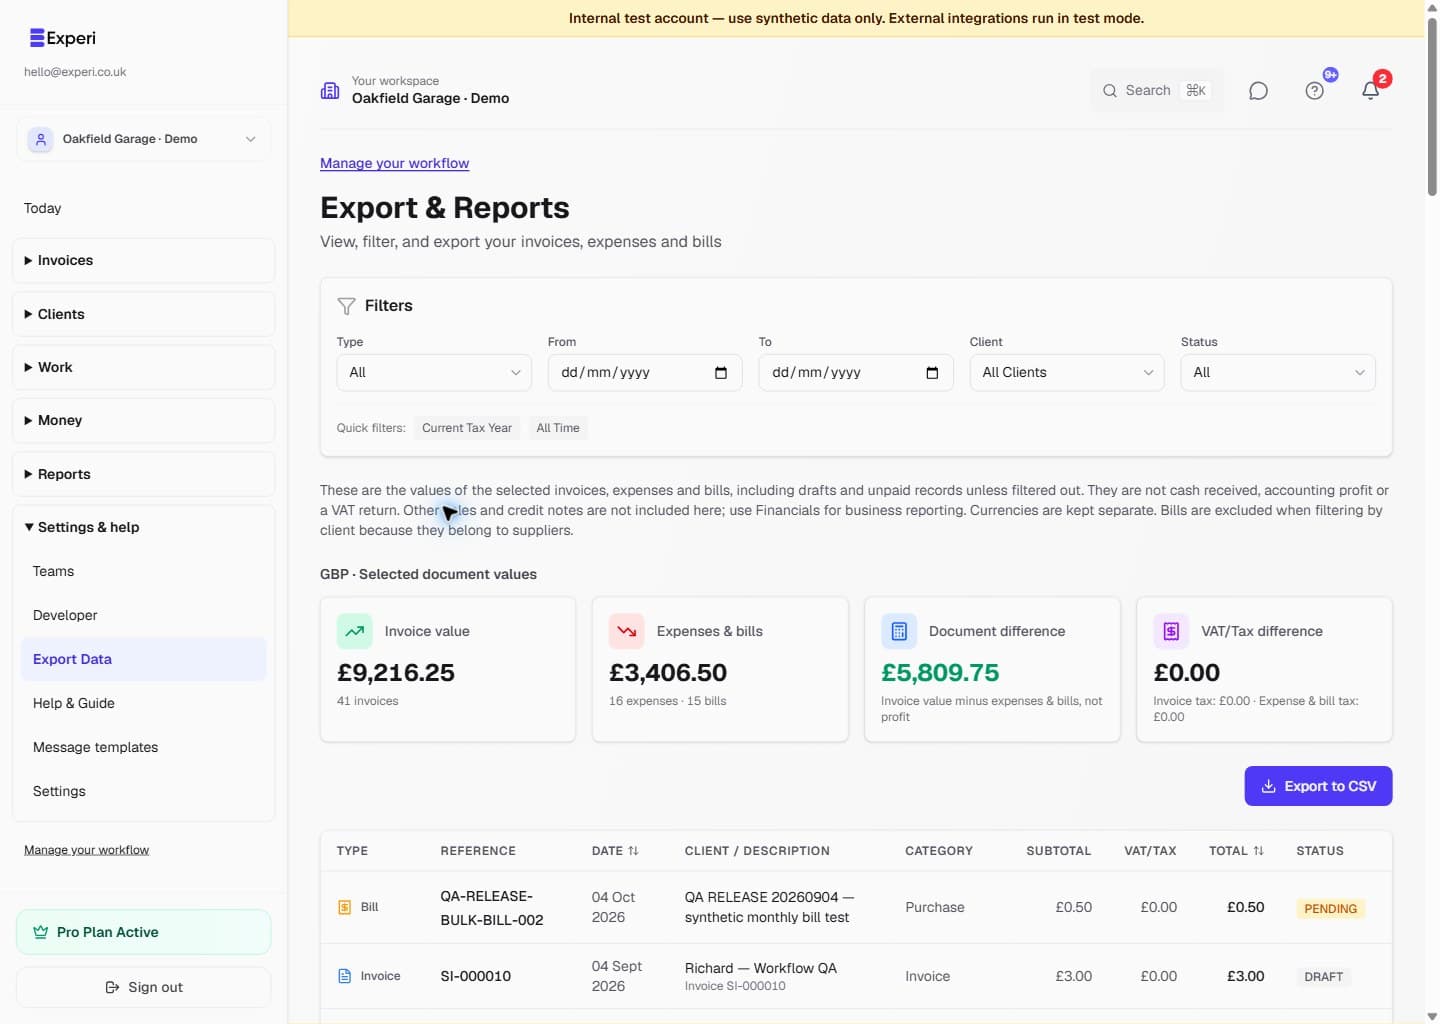Click reference SI-000010
Screen dimensions: 1440x1024
click(476, 976)
